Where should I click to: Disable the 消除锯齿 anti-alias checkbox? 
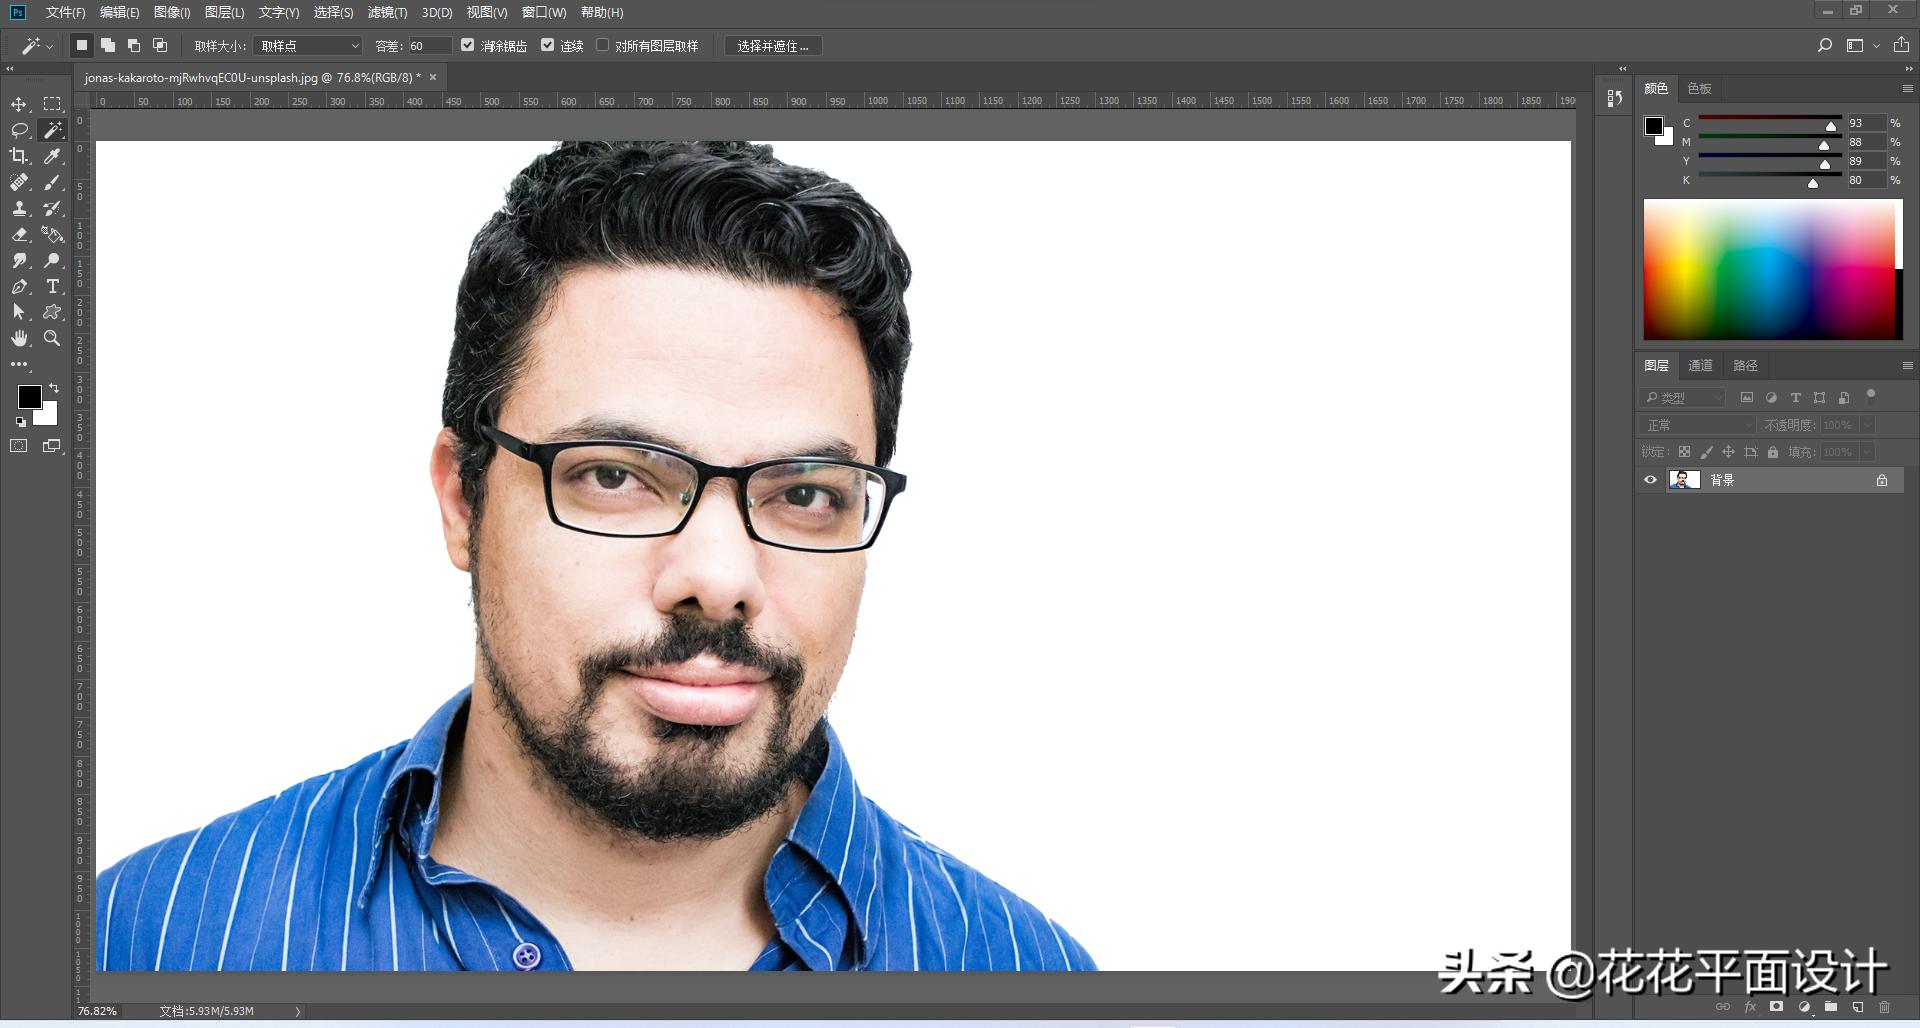click(467, 45)
